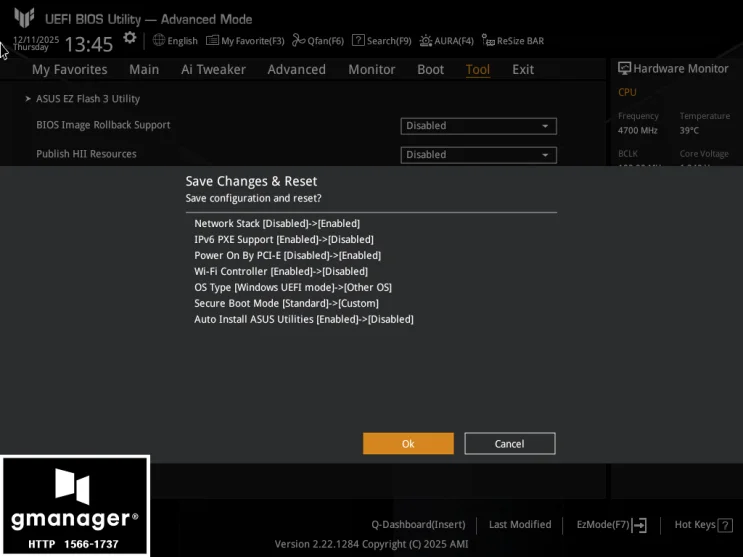Open Publish HII Resources dropdown

pos(479,155)
